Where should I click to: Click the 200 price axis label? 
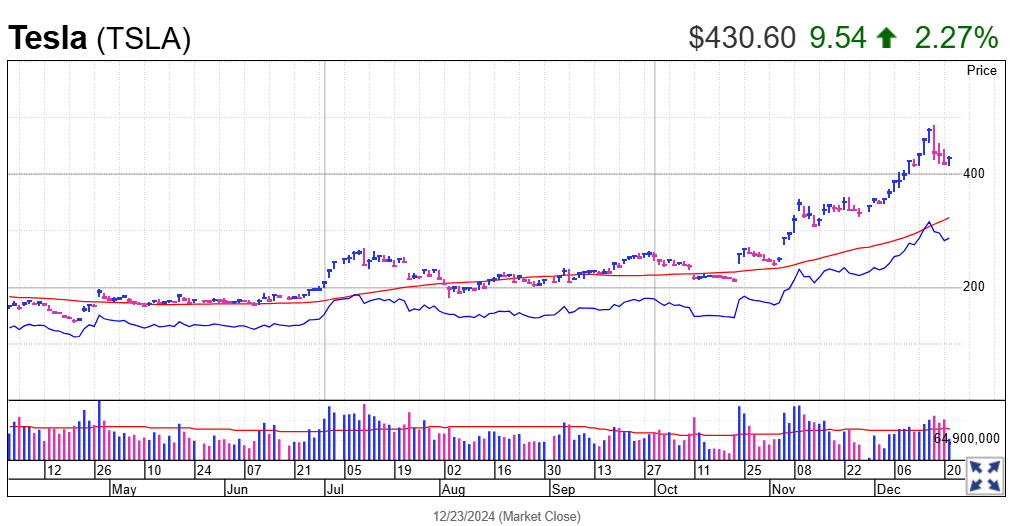(973, 287)
